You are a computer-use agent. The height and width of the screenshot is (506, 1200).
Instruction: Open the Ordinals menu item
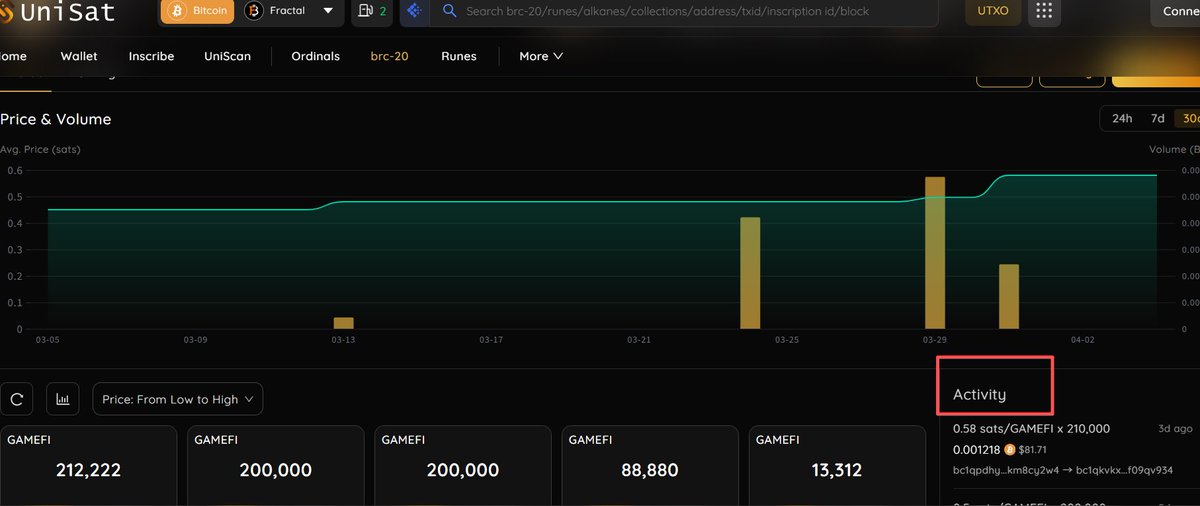[315, 56]
